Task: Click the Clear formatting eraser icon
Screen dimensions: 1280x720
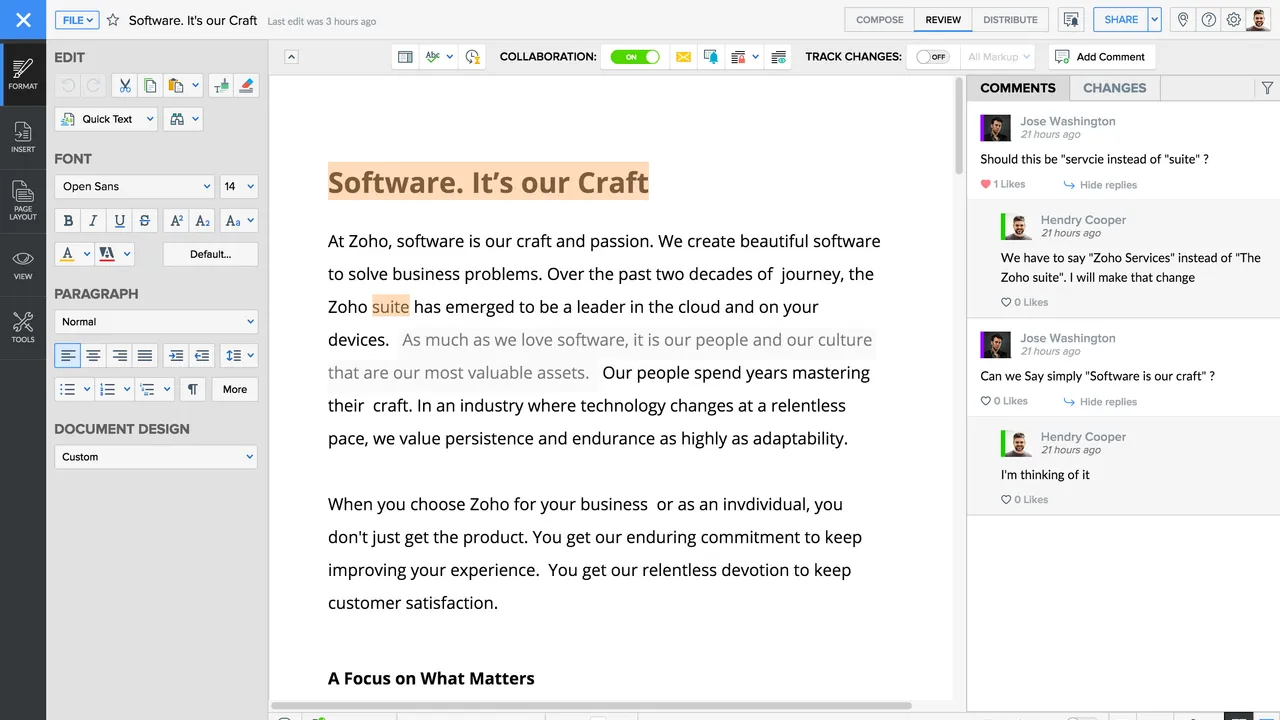Action: pos(246,86)
